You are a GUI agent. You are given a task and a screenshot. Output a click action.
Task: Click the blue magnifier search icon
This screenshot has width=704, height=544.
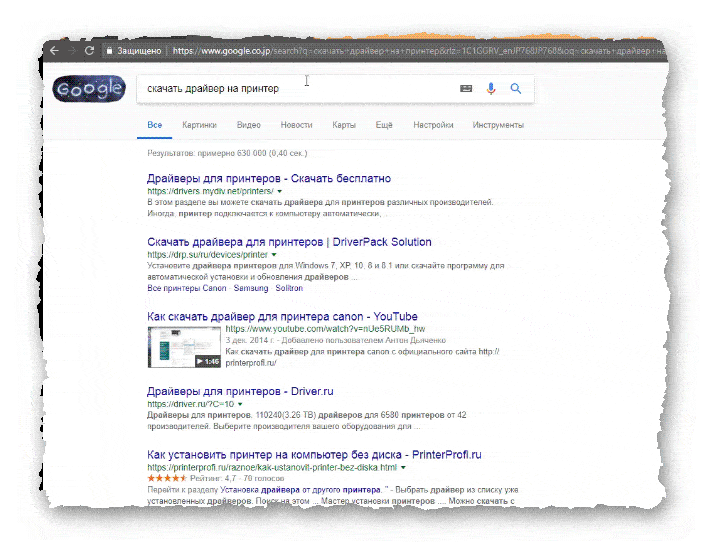(516, 88)
